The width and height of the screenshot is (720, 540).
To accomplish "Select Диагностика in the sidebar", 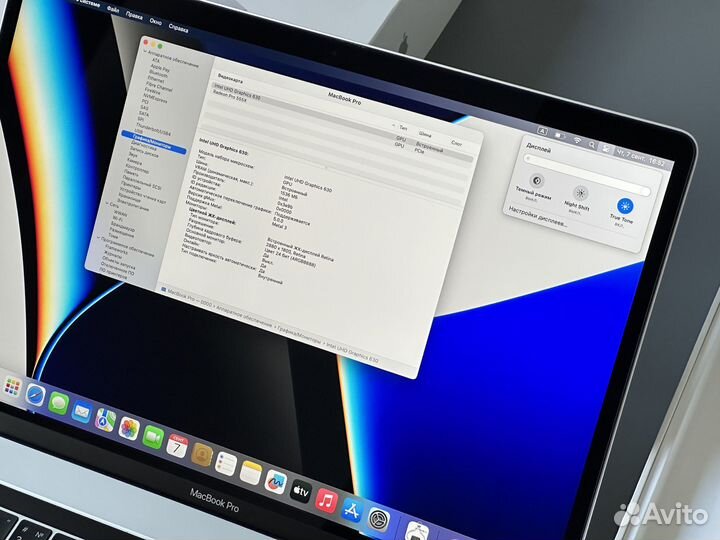I will click(x=144, y=145).
